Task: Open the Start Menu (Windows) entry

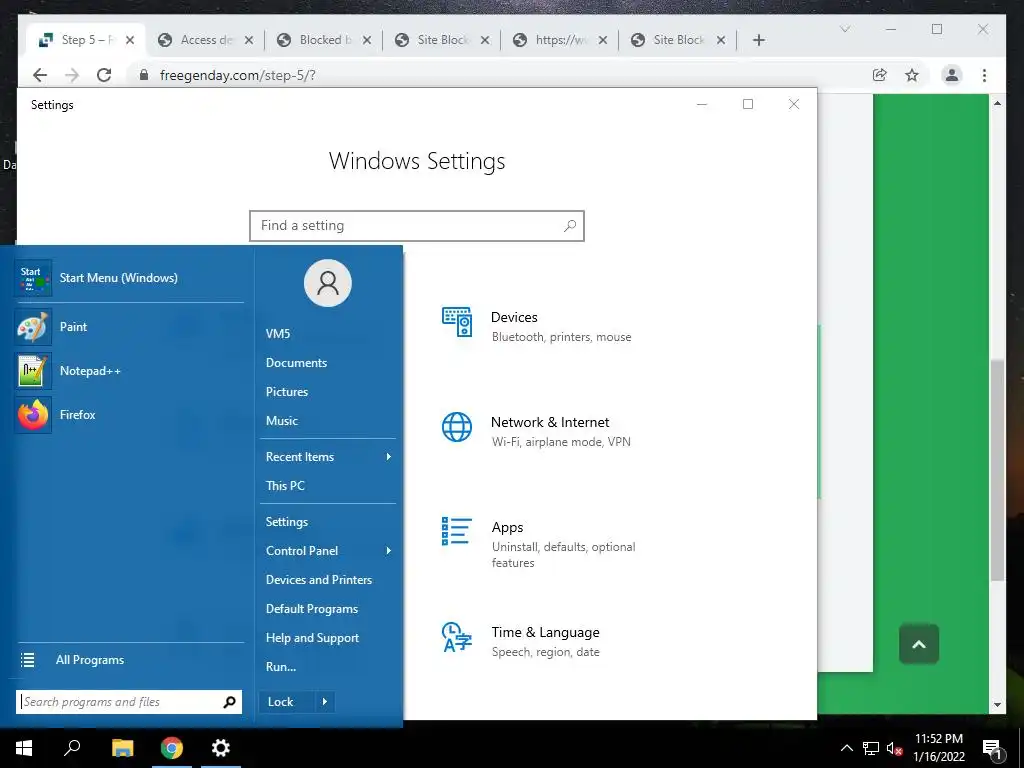Action: [129, 278]
